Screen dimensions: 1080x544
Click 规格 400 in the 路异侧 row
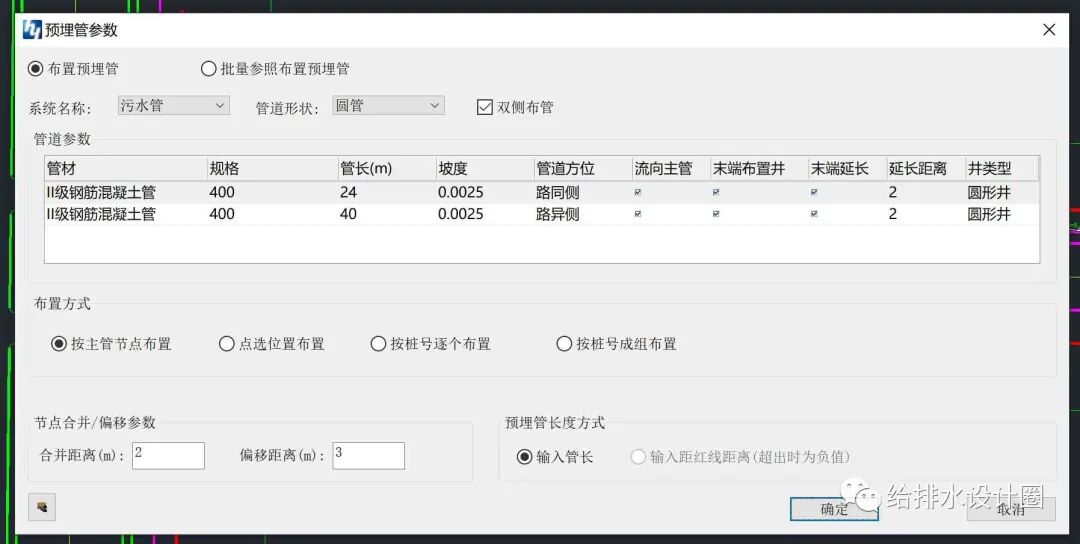pos(272,214)
